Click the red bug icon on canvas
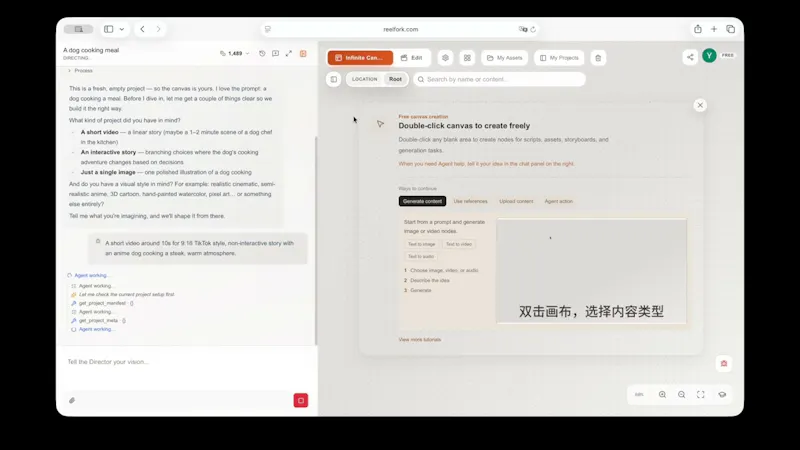The height and width of the screenshot is (450, 800). pos(723,363)
